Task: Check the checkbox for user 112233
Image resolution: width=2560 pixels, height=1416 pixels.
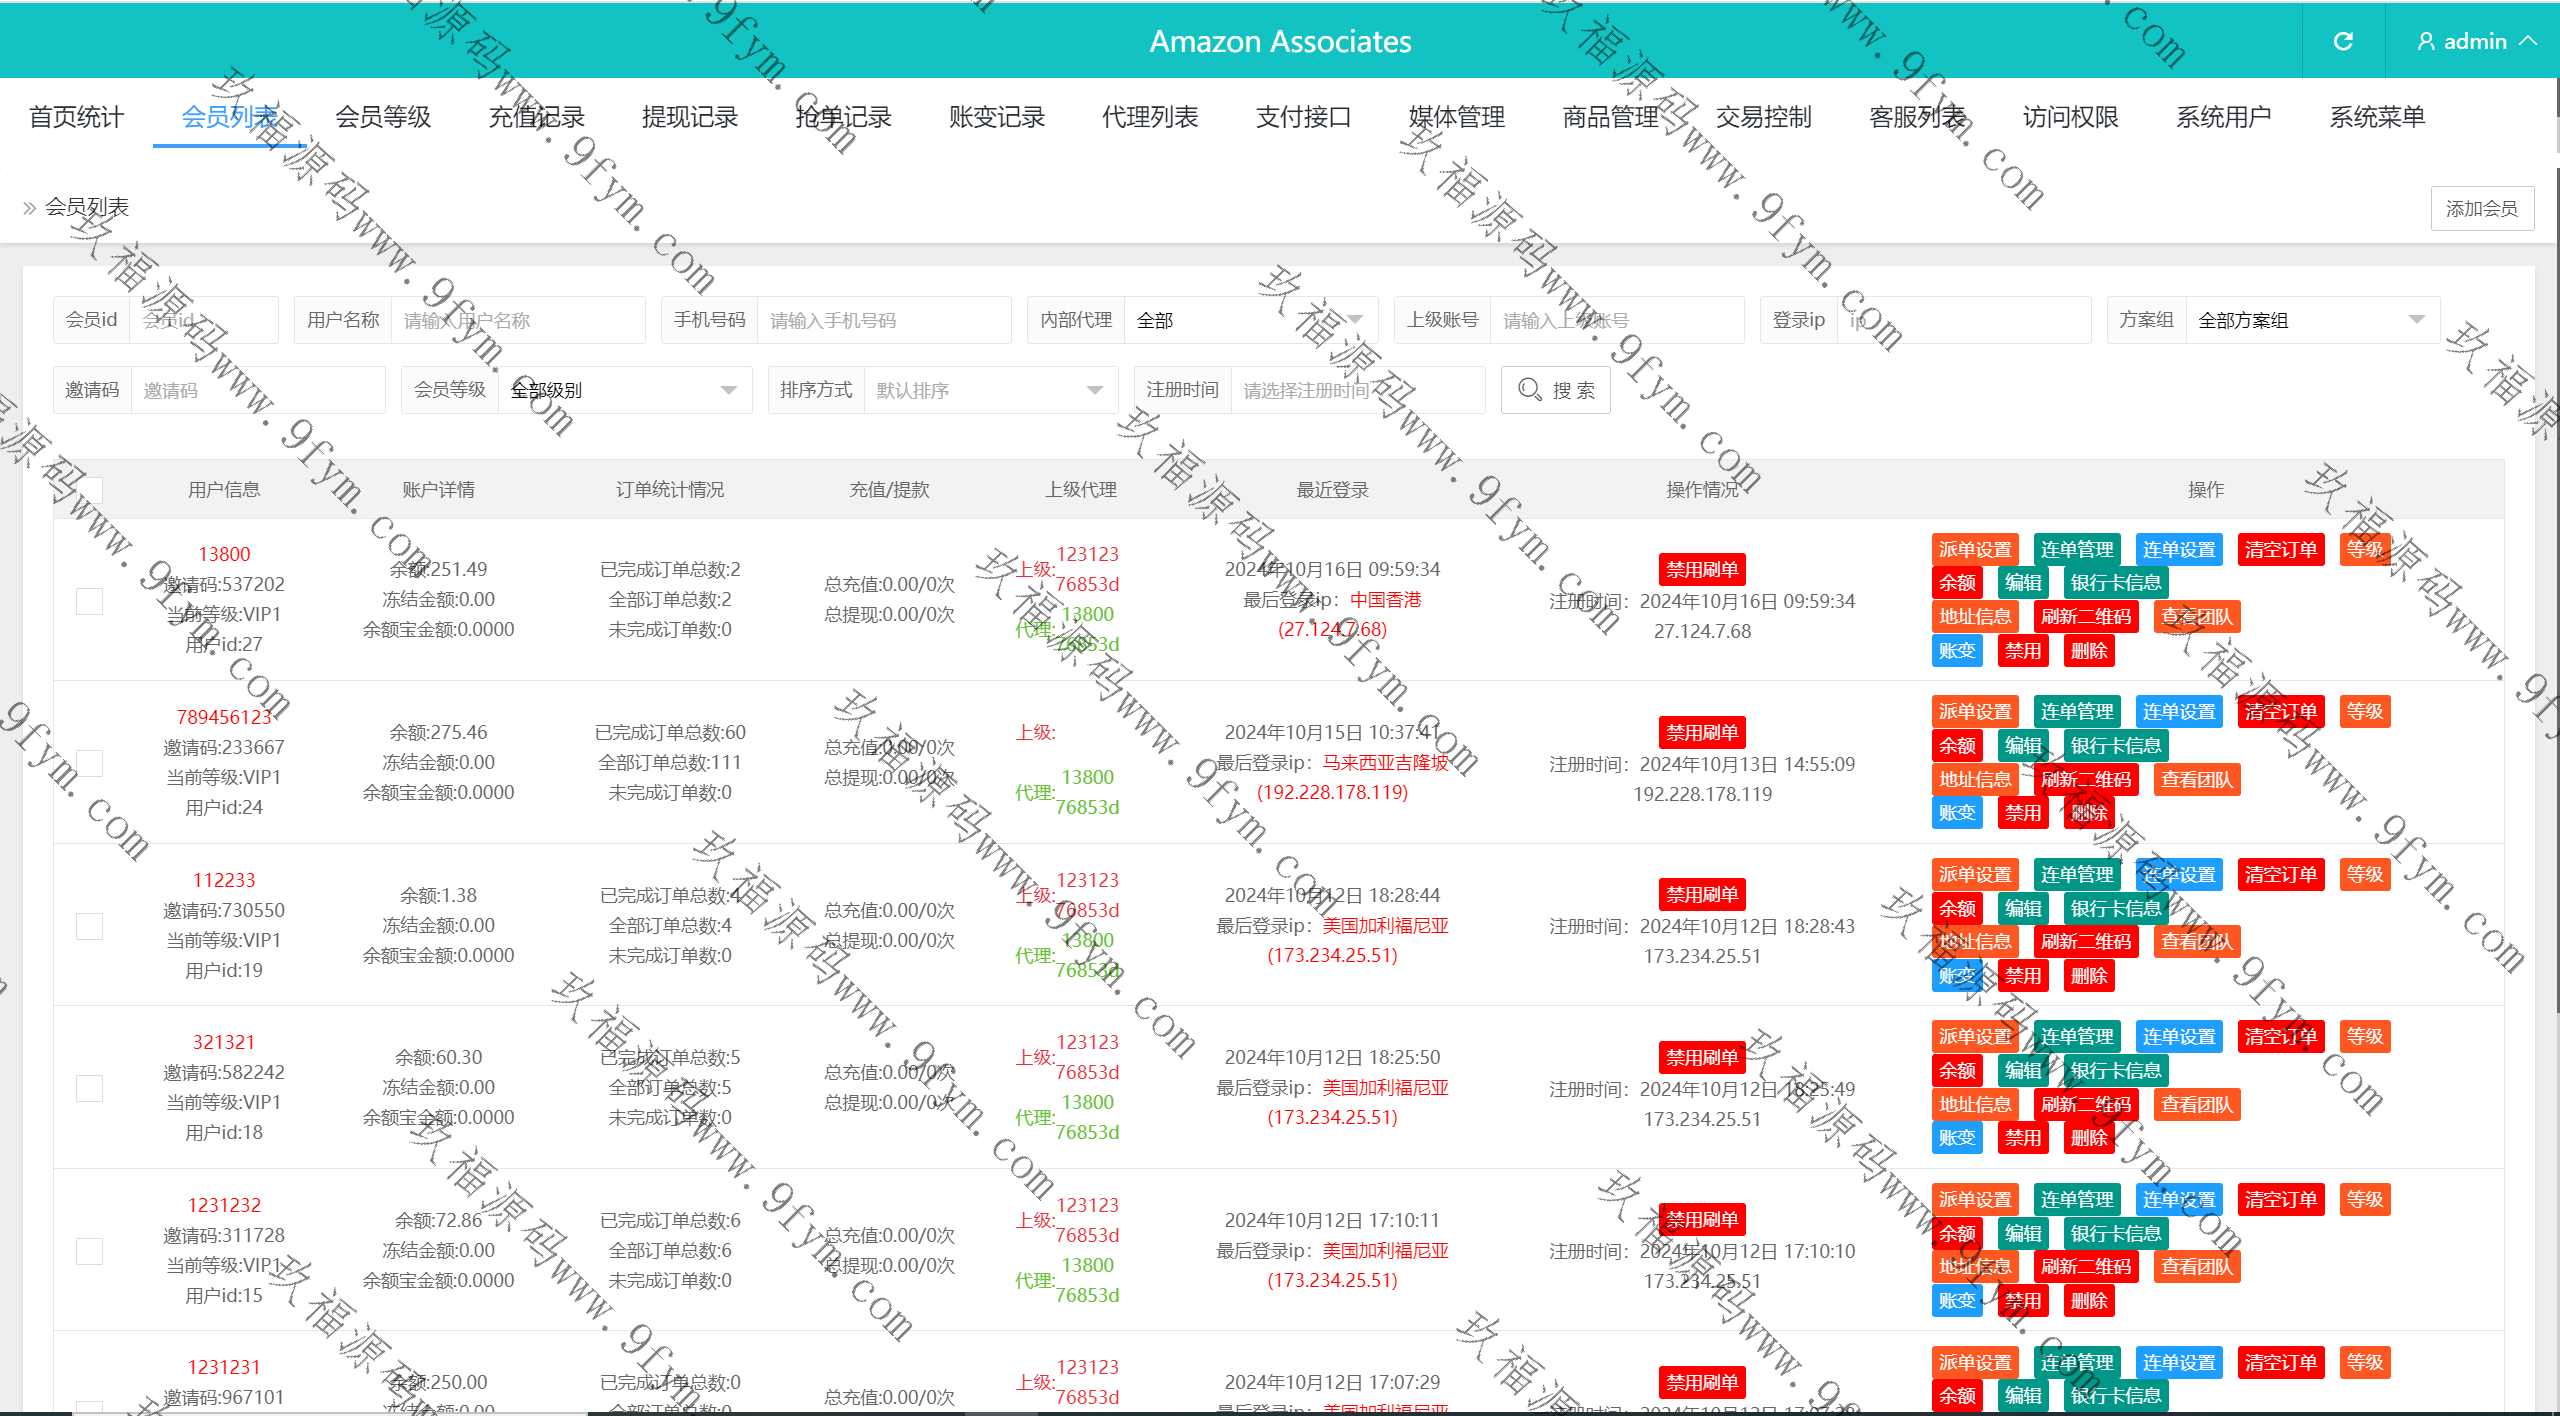Action: point(90,926)
